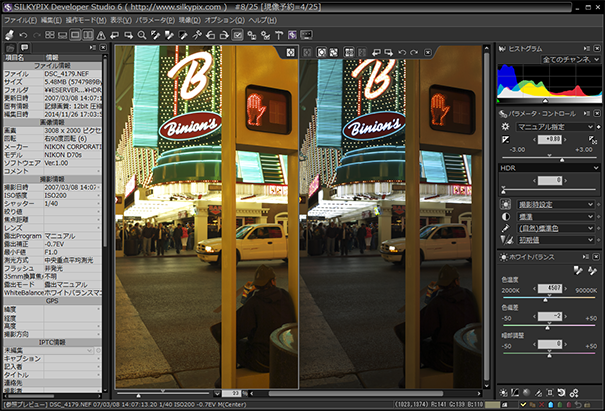Click the batch development of marked icon

[x=265, y=36]
